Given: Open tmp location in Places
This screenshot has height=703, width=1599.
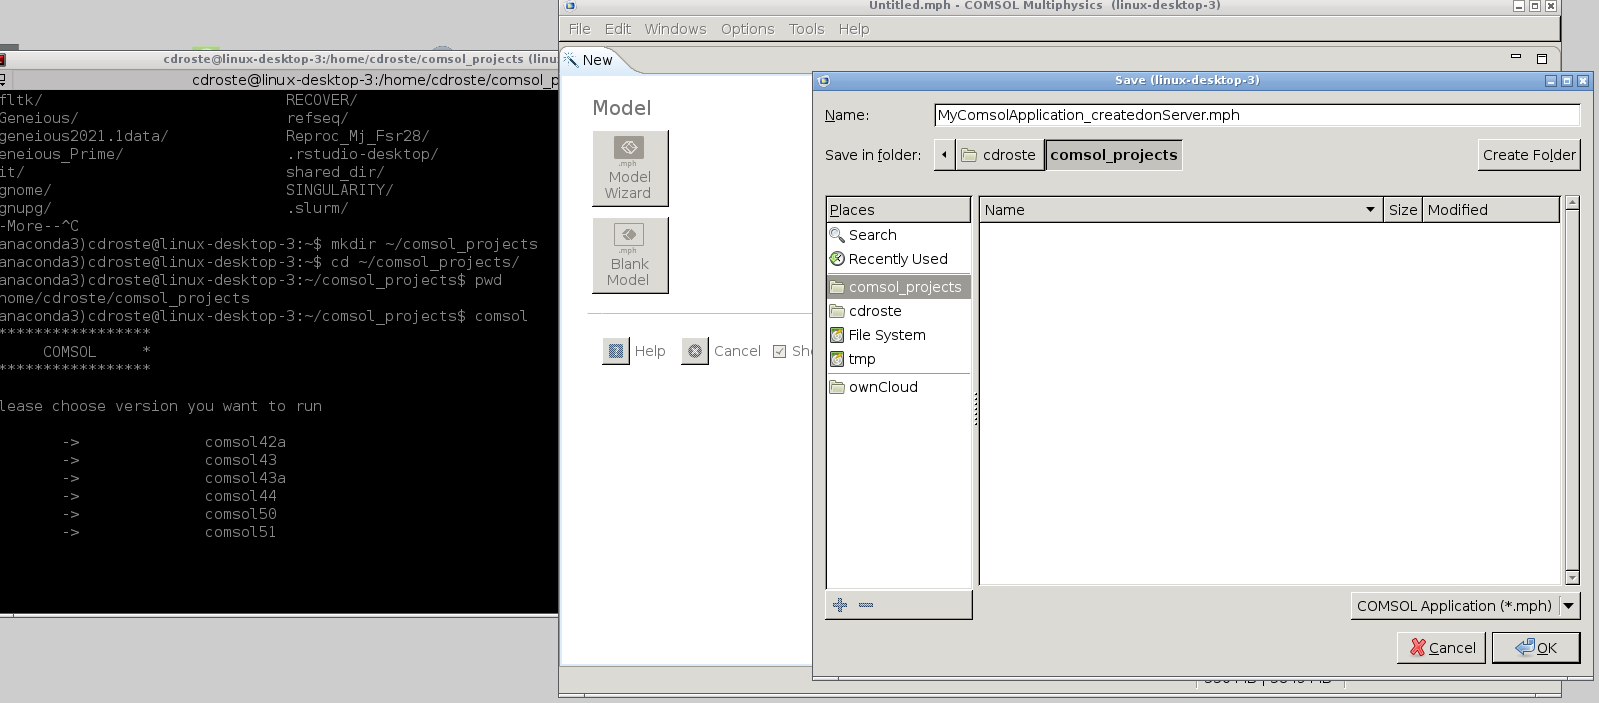Looking at the screenshot, I should click(898, 359).
